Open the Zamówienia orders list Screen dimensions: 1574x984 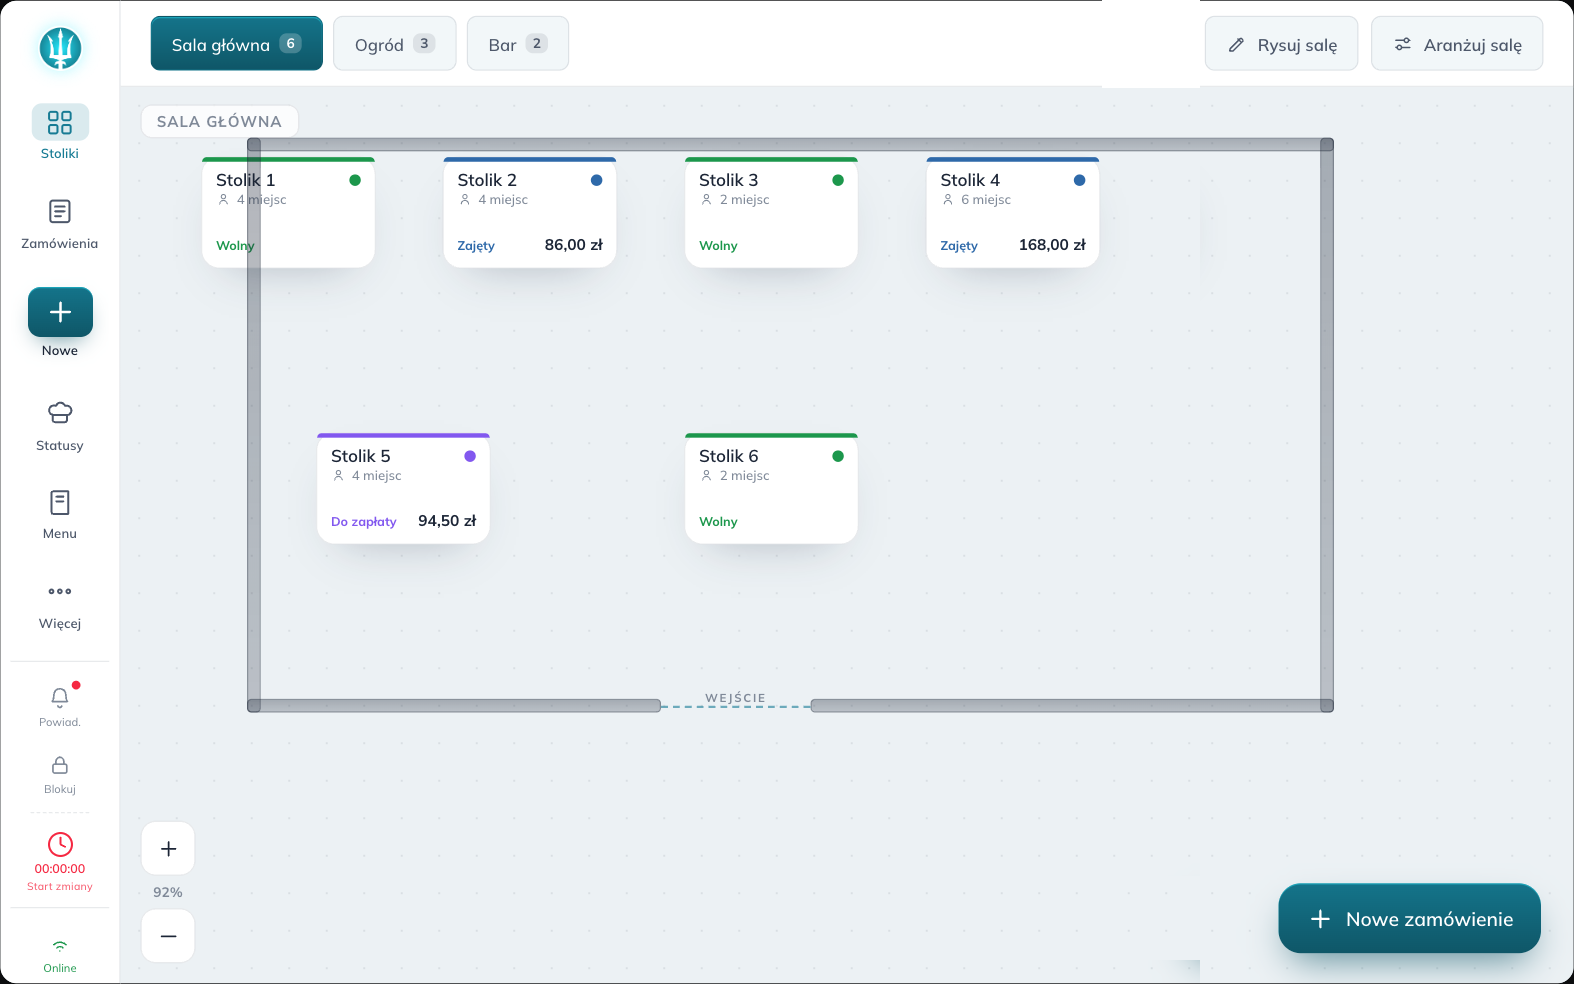[x=60, y=225]
